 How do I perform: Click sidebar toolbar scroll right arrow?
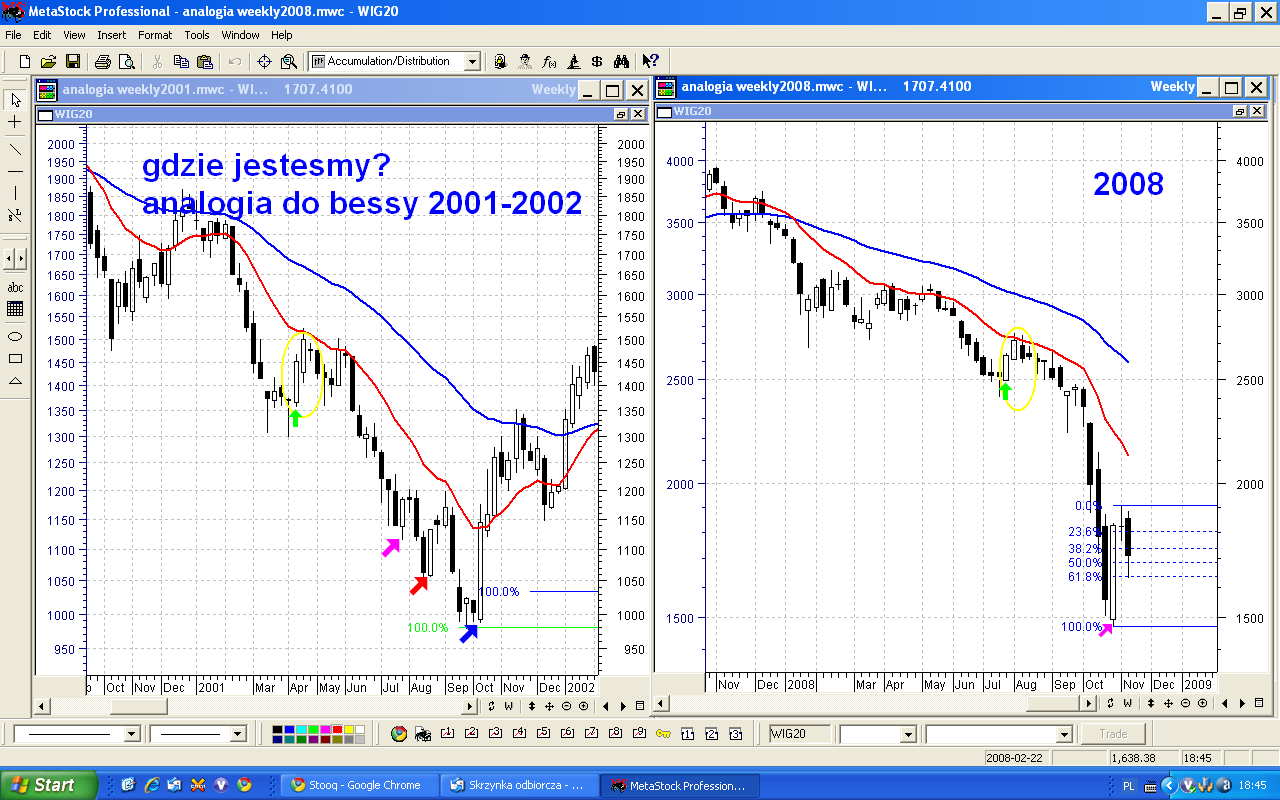pos(21,258)
